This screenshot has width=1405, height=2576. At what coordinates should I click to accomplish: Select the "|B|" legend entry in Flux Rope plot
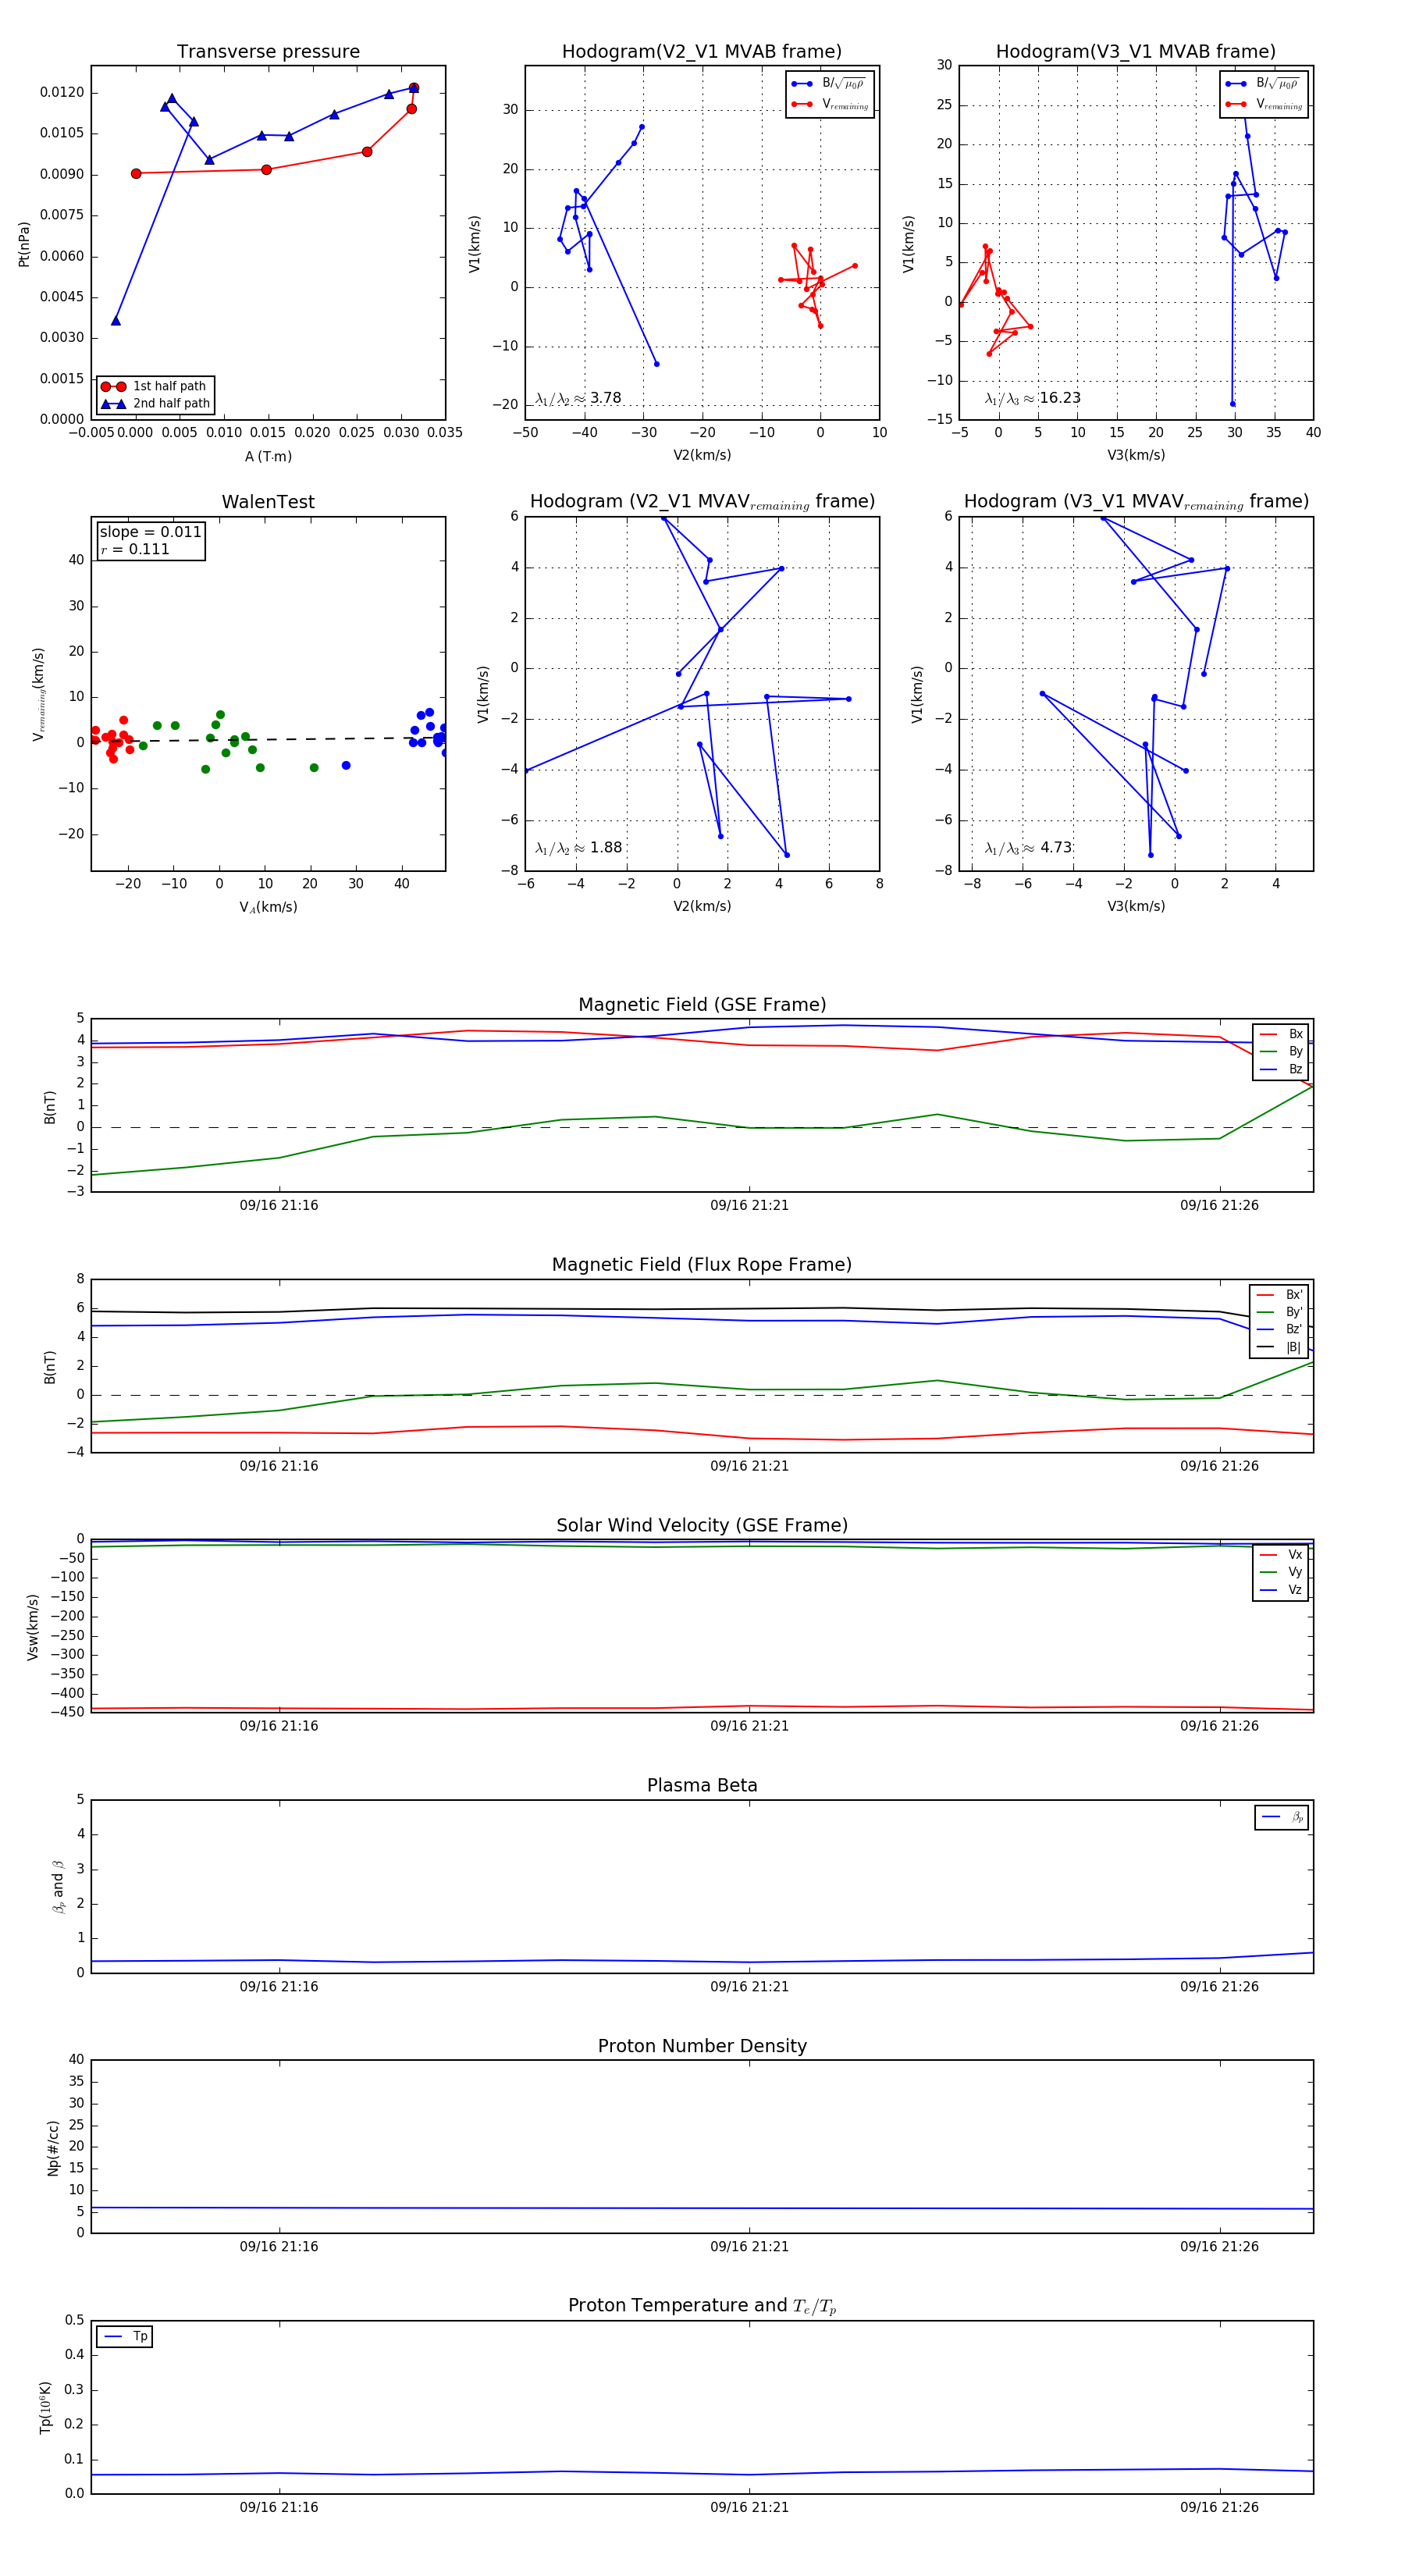point(1279,1347)
